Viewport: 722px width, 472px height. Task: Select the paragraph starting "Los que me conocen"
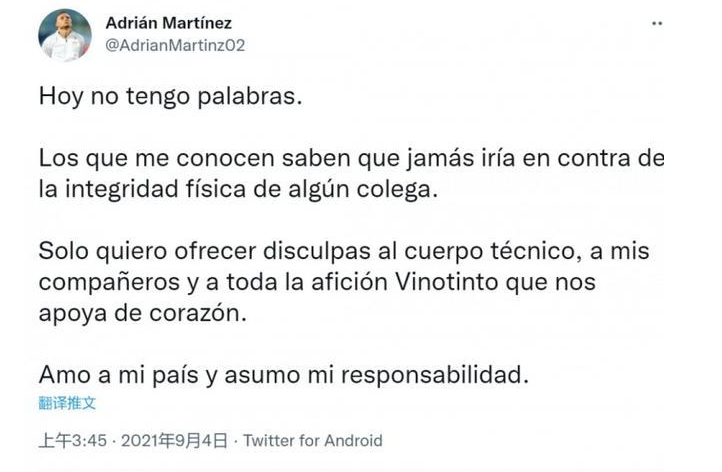click(x=352, y=174)
